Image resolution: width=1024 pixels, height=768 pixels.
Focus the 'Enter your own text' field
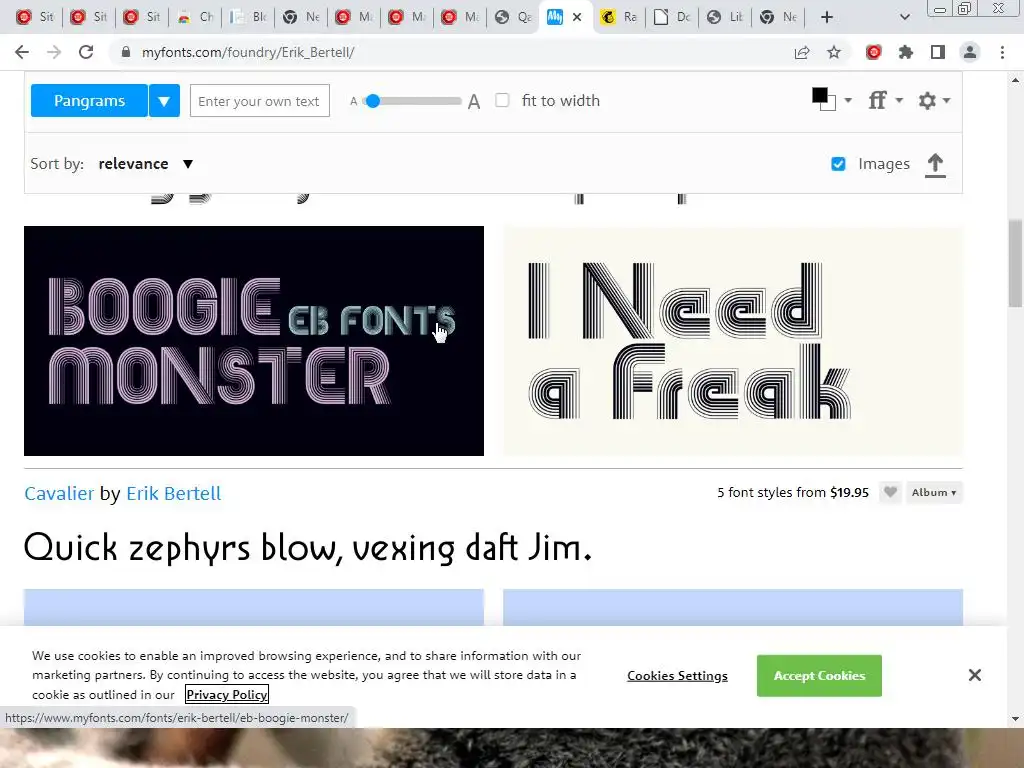260,101
